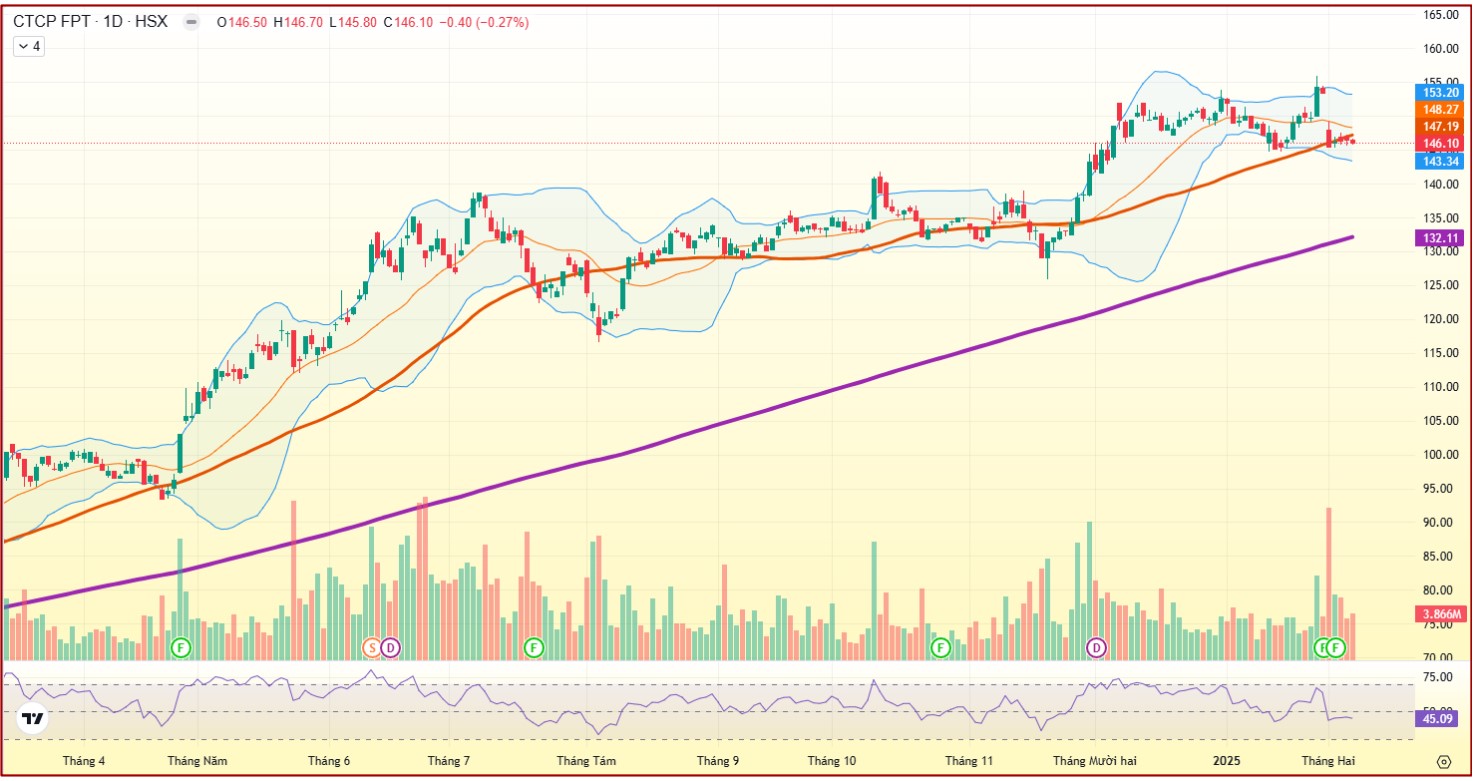Screen dimensions: 1477x781
Task: Click the 2025 time axis label
Action: click(x=1227, y=761)
